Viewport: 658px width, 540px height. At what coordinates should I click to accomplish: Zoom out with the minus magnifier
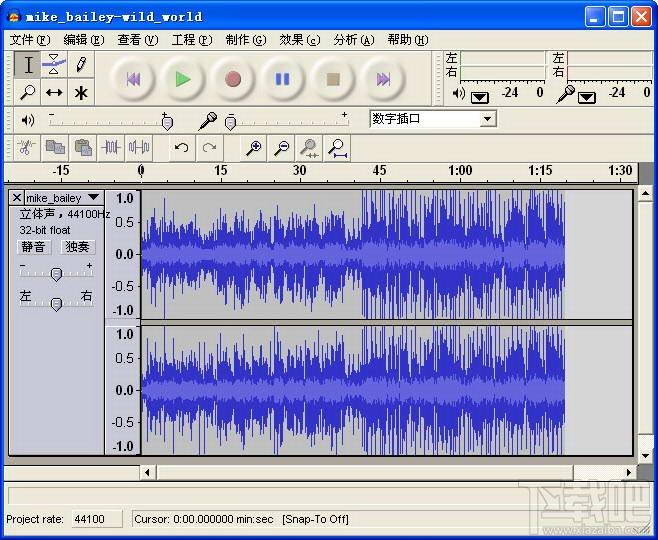pyautogui.click(x=281, y=148)
